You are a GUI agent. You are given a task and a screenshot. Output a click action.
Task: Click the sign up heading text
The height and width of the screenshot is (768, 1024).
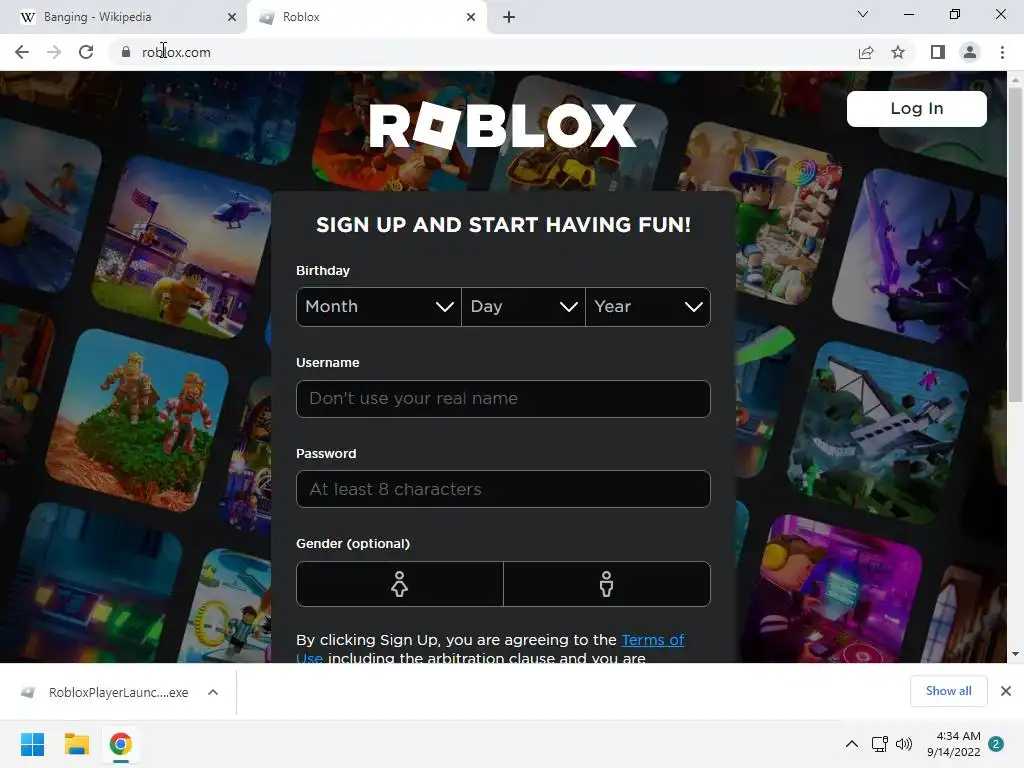pyautogui.click(x=503, y=225)
